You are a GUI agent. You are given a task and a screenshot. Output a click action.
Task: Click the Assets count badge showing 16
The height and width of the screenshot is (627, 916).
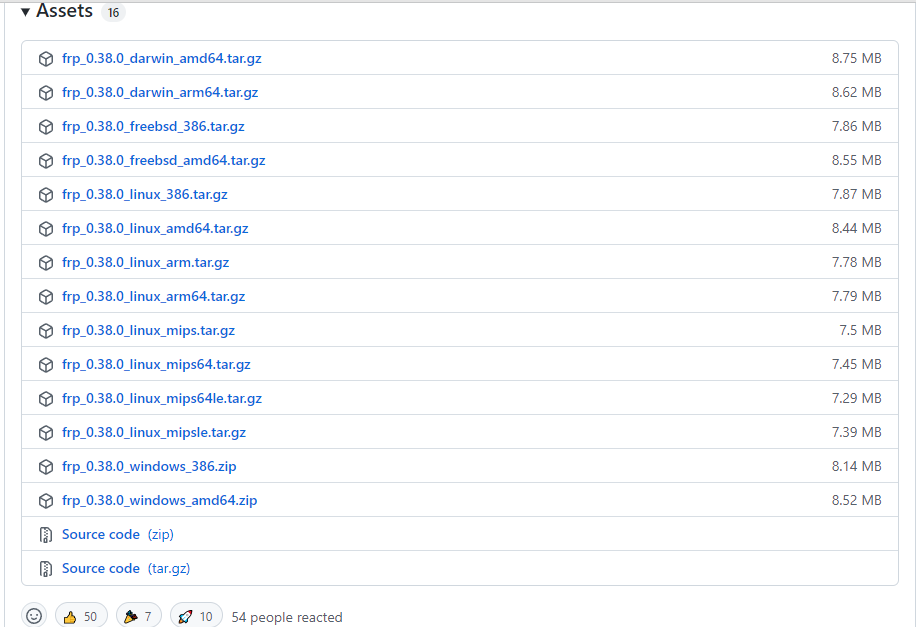pyautogui.click(x=113, y=13)
